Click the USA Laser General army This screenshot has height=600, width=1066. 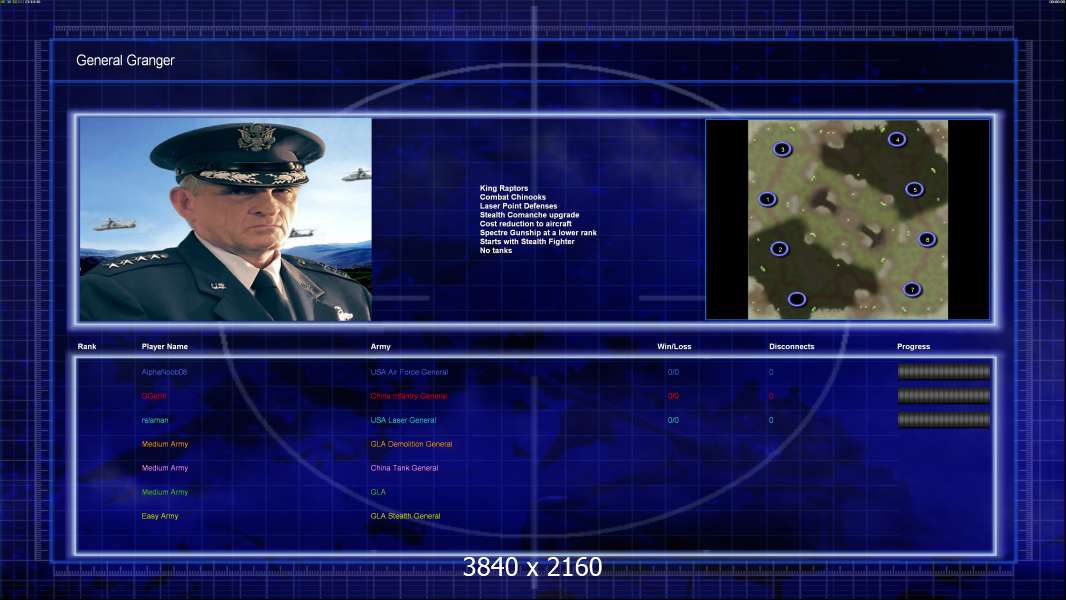[403, 421]
